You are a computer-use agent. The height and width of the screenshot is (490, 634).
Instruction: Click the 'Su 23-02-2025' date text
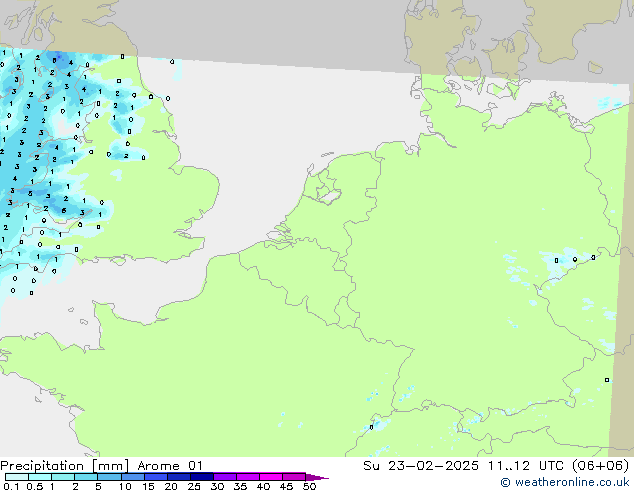[421, 466]
